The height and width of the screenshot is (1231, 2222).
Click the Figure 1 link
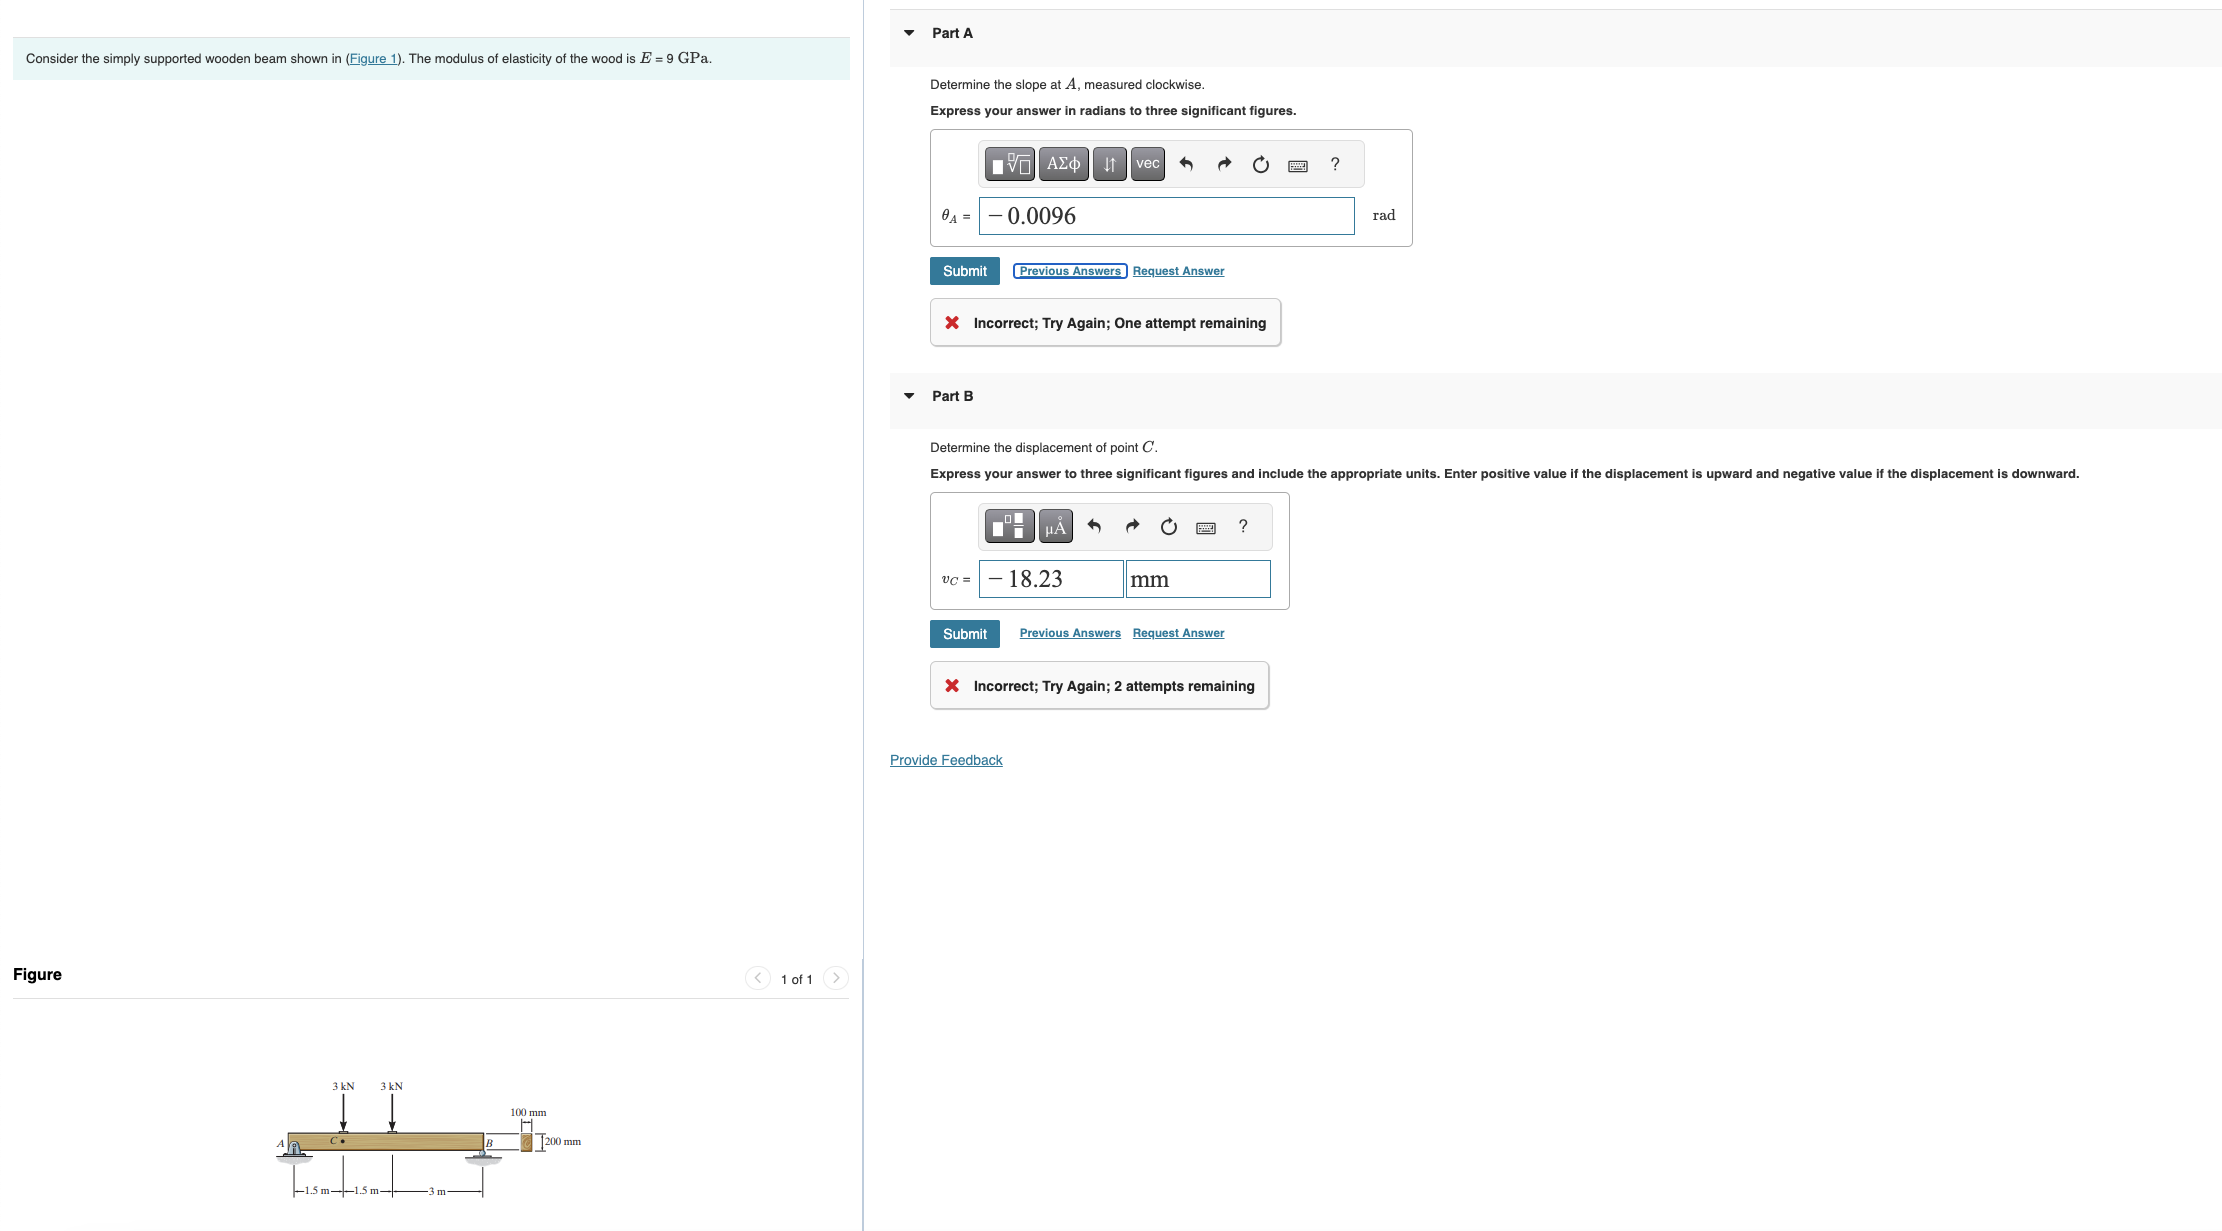[x=373, y=59]
